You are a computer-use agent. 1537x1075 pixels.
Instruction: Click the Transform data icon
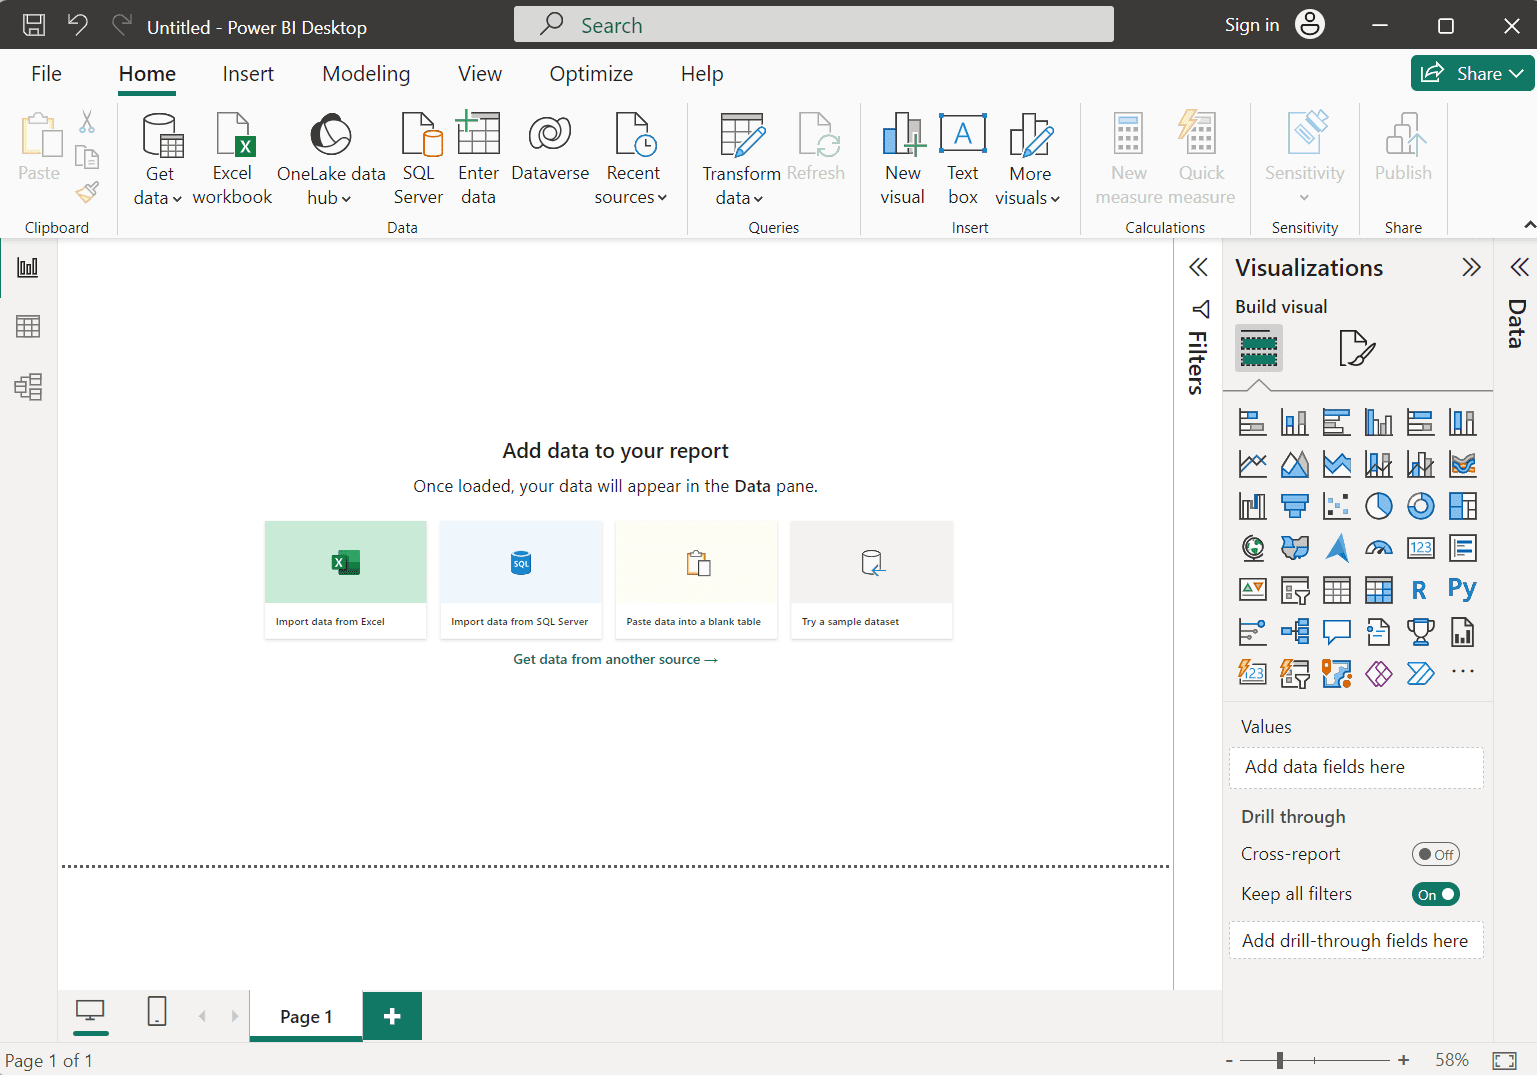[x=742, y=136]
